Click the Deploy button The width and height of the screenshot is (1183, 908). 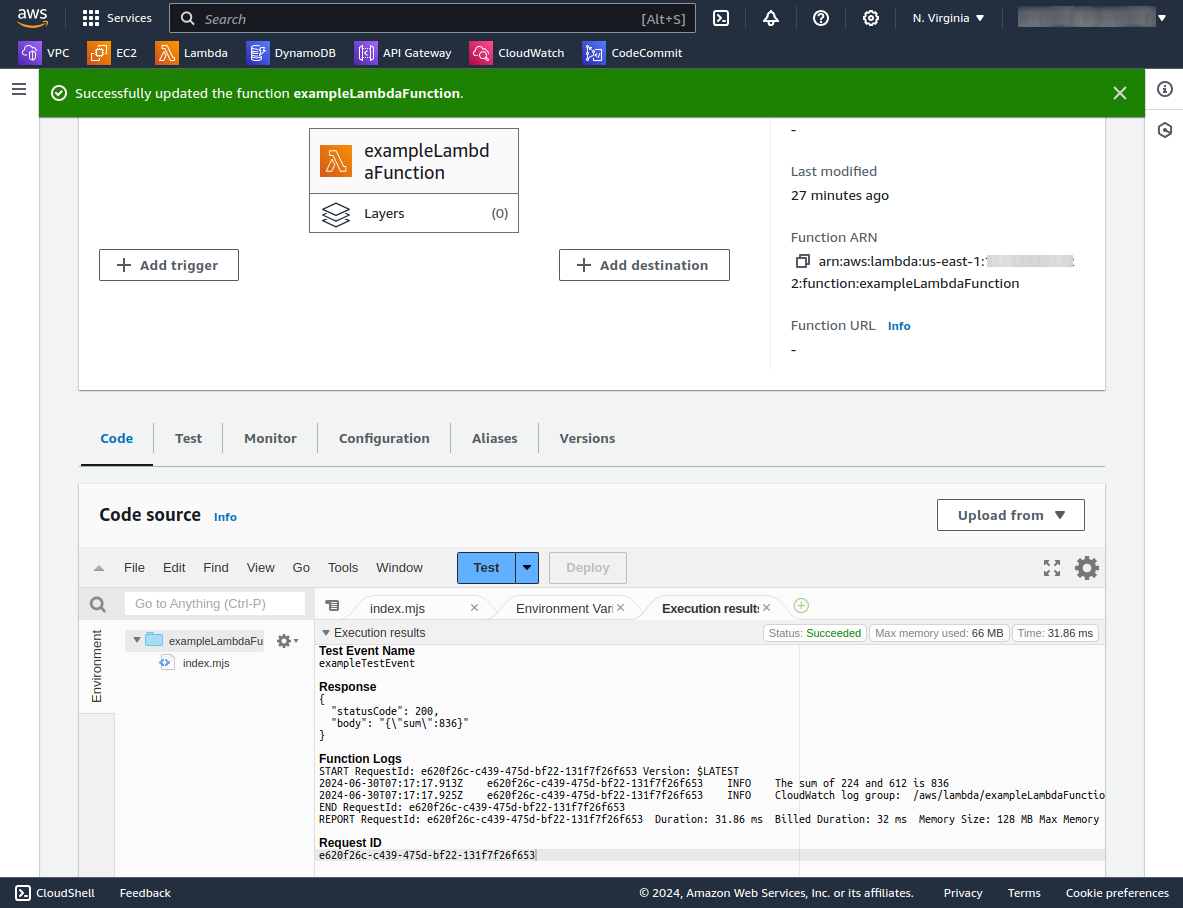pyautogui.click(x=587, y=567)
